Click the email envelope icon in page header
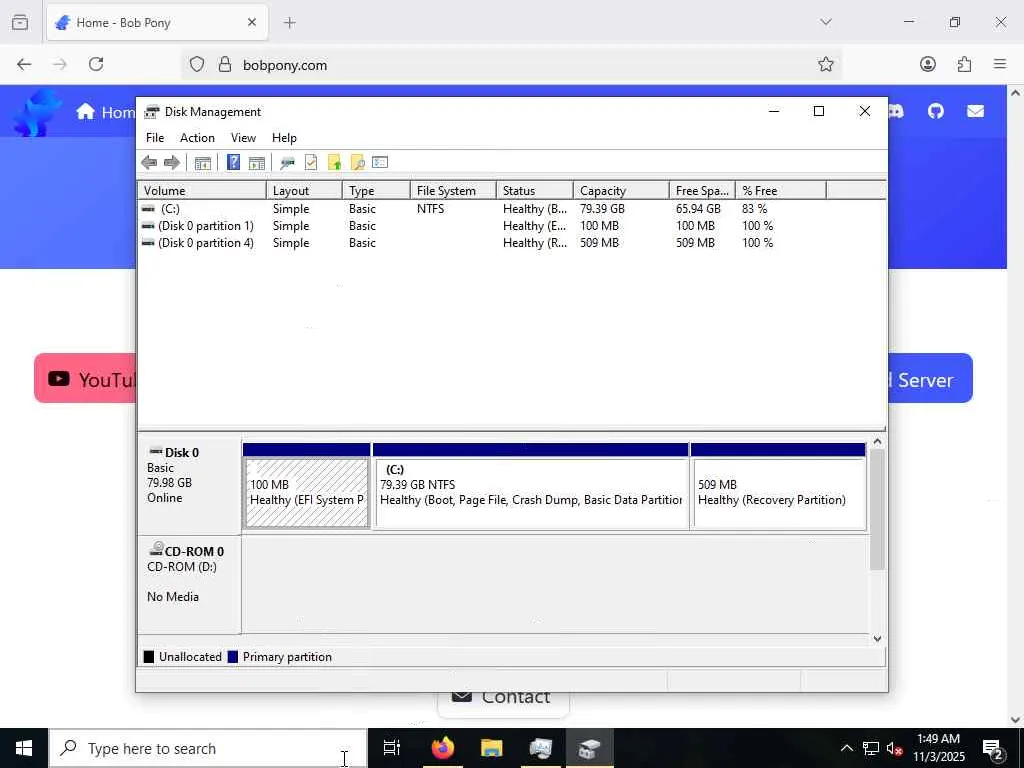The width and height of the screenshot is (1024, 768). point(975,112)
